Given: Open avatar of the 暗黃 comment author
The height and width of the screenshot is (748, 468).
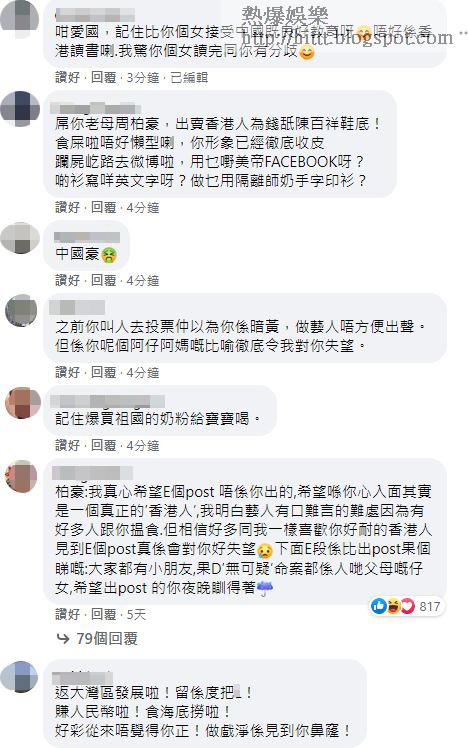Looking at the screenshot, I should coord(21,310).
